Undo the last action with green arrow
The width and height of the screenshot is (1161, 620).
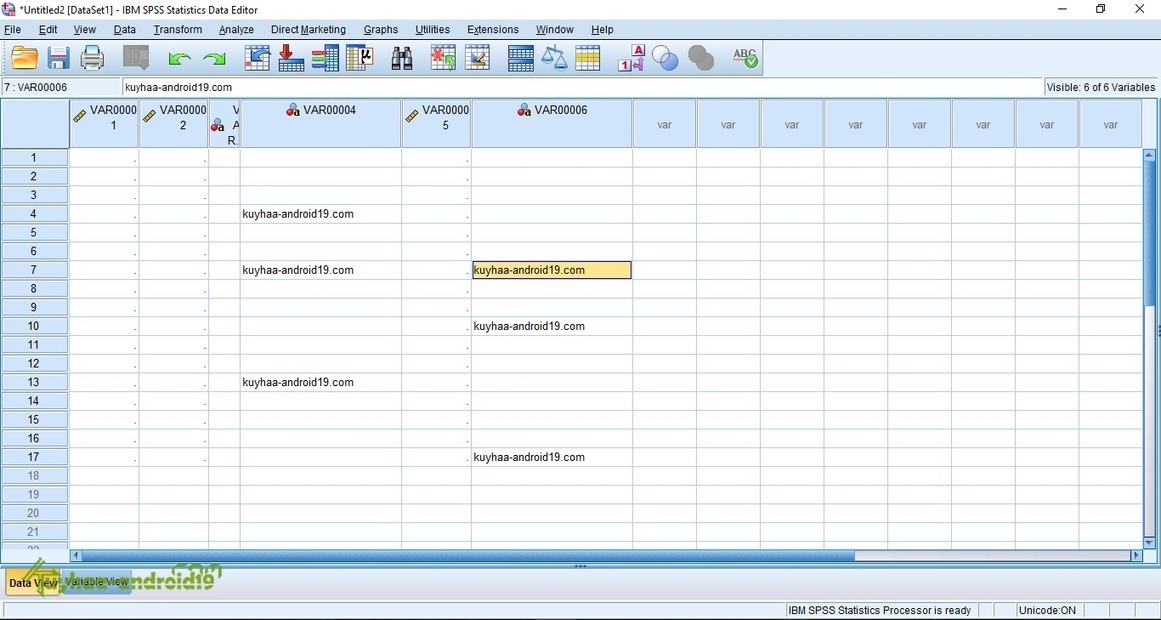point(179,59)
